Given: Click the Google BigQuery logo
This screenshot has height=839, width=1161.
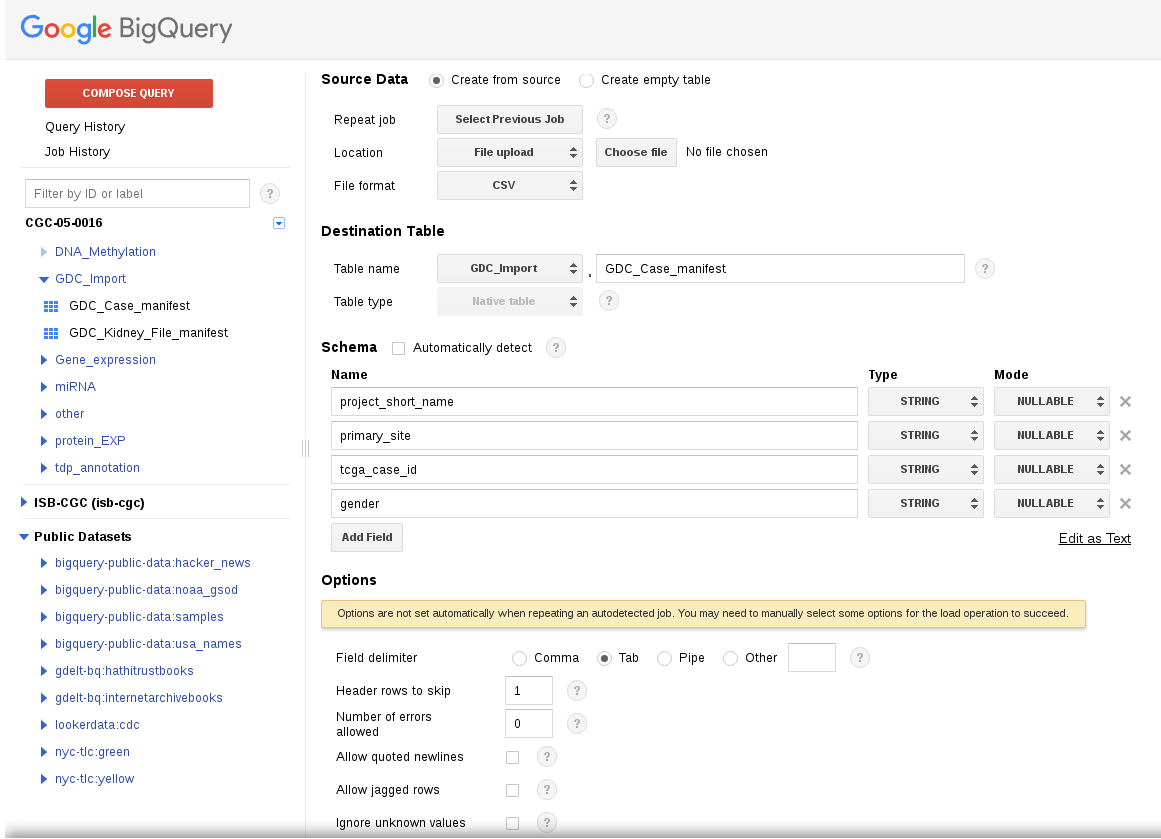Looking at the screenshot, I should 126,29.
